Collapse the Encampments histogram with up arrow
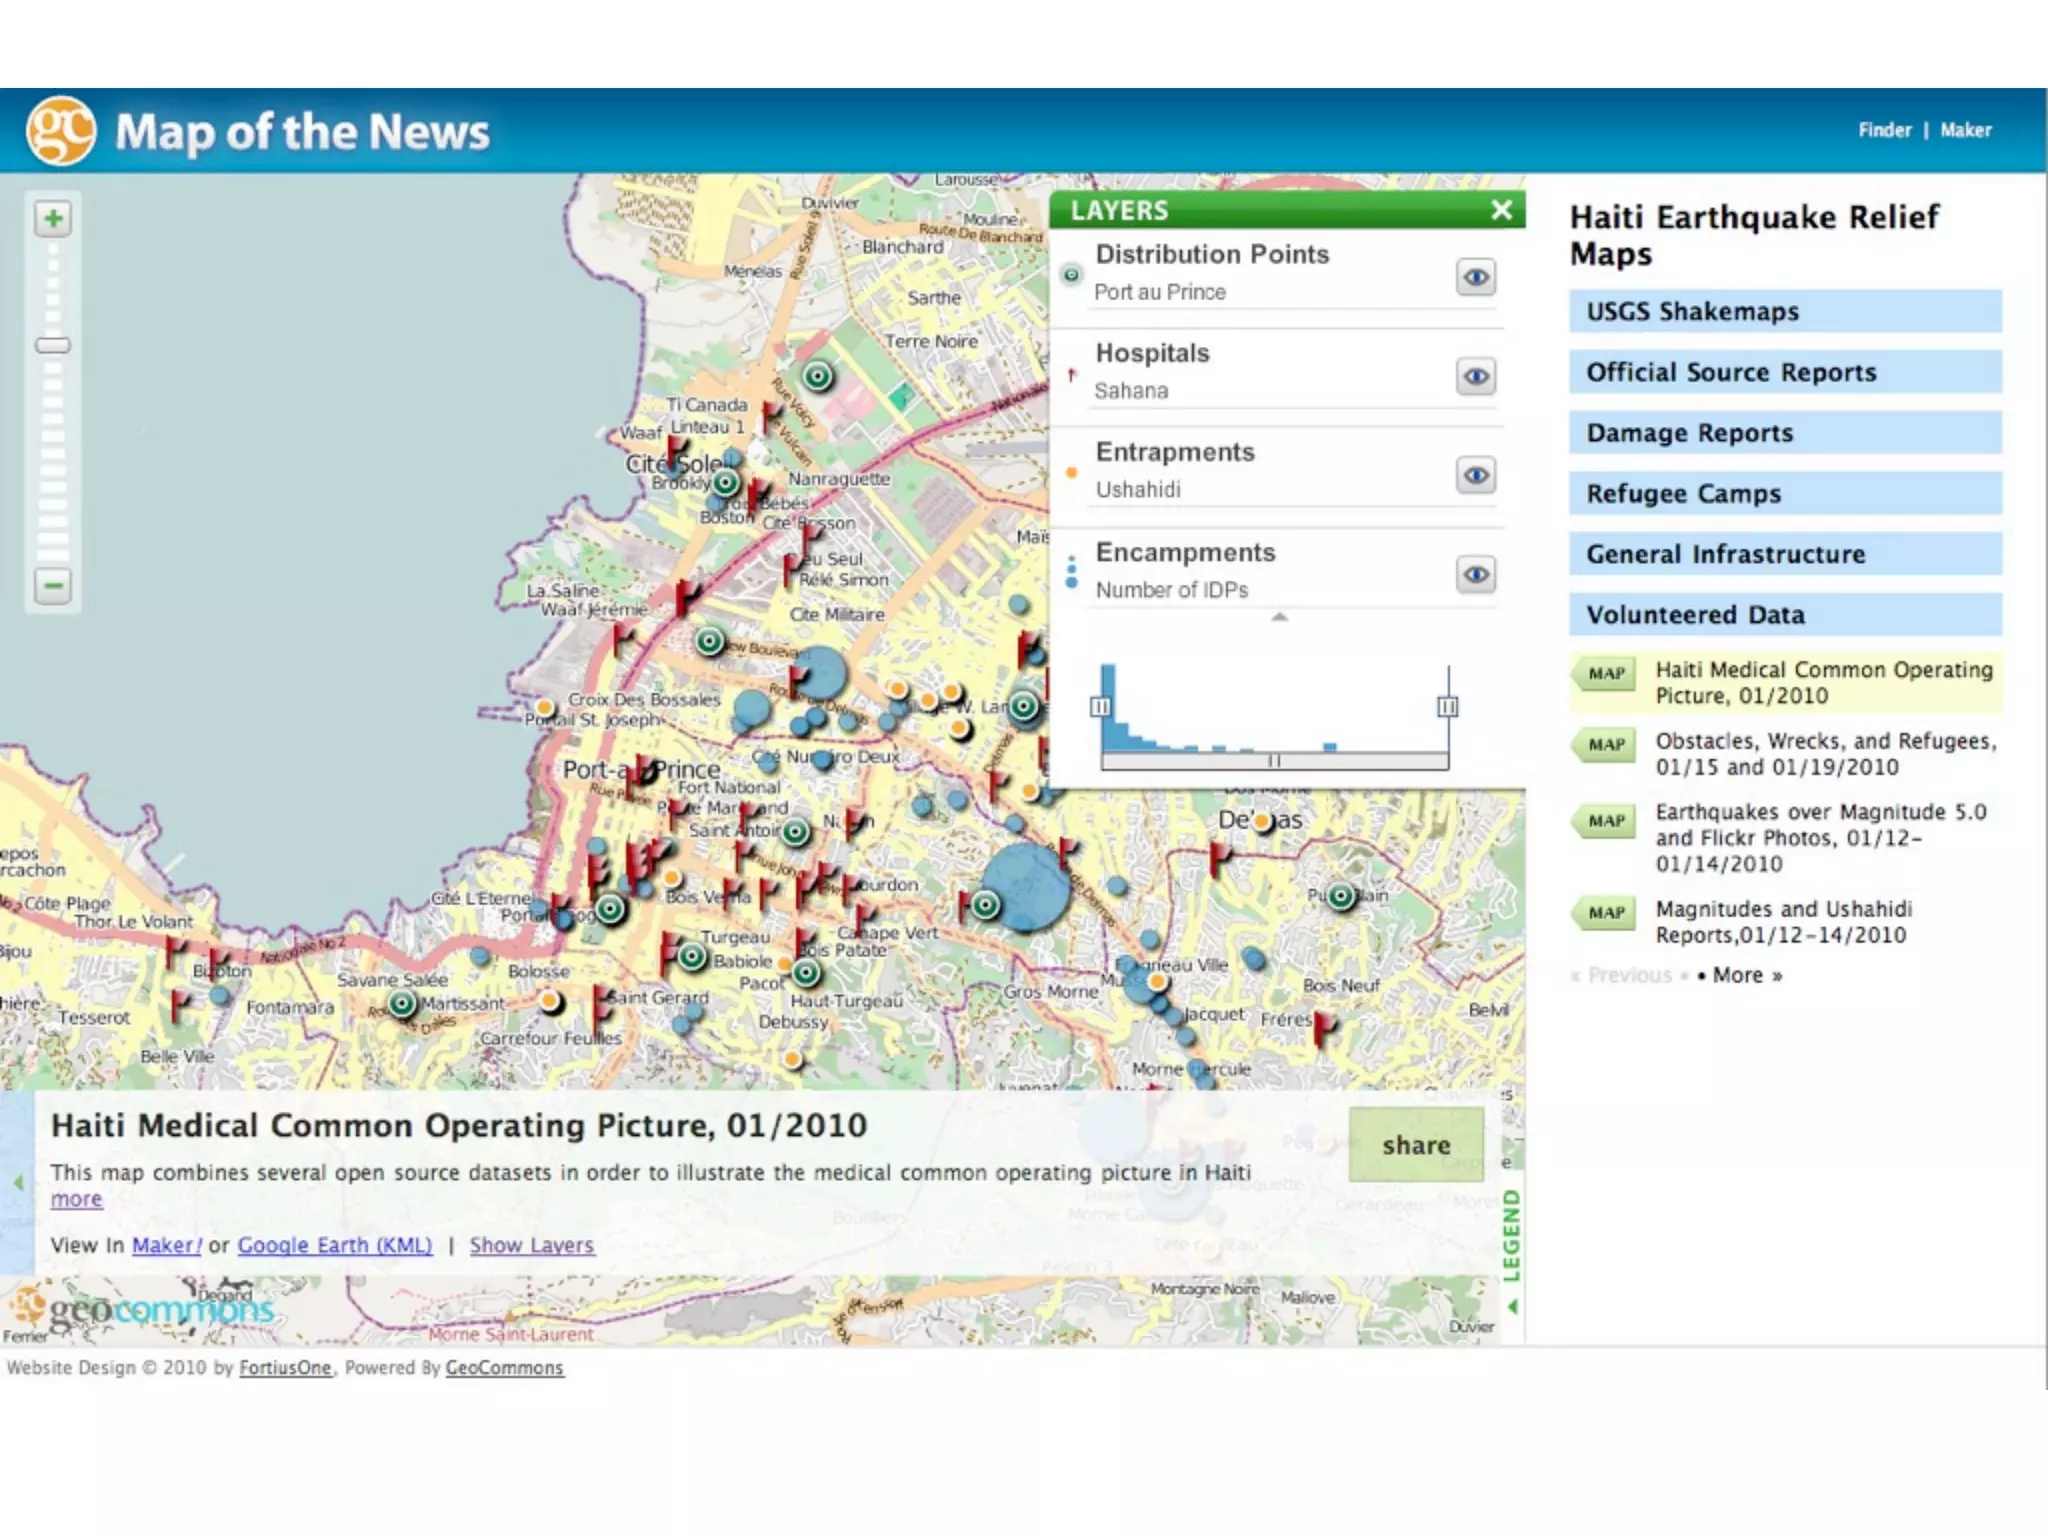The width and height of the screenshot is (2048, 1536). [x=1279, y=618]
